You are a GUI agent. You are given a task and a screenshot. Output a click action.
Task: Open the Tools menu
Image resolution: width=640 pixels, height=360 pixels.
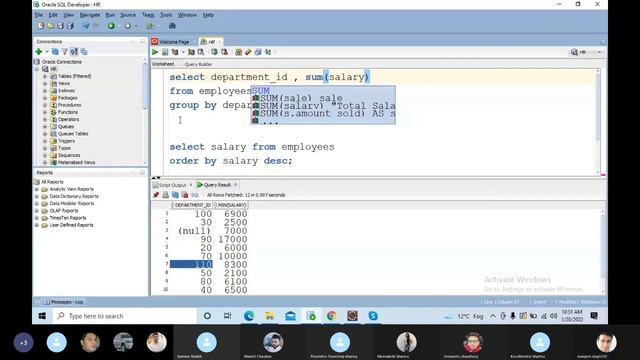(x=166, y=15)
